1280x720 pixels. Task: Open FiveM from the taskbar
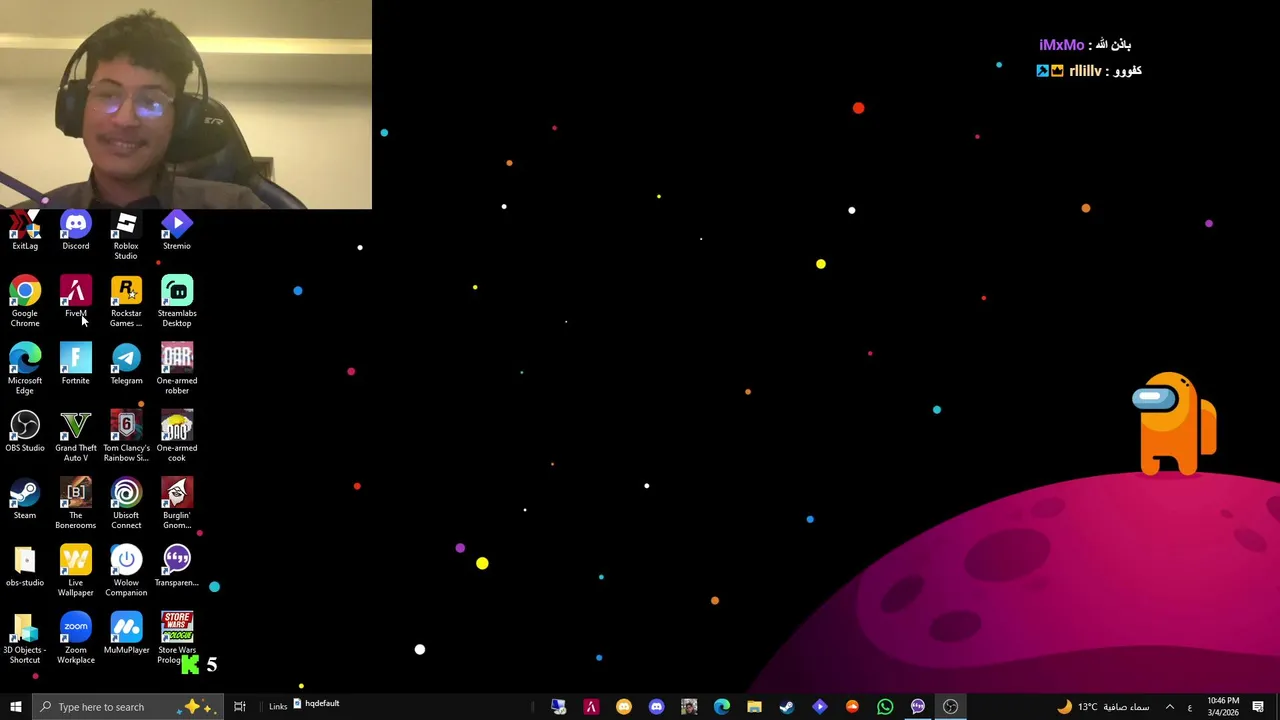tap(591, 707)
